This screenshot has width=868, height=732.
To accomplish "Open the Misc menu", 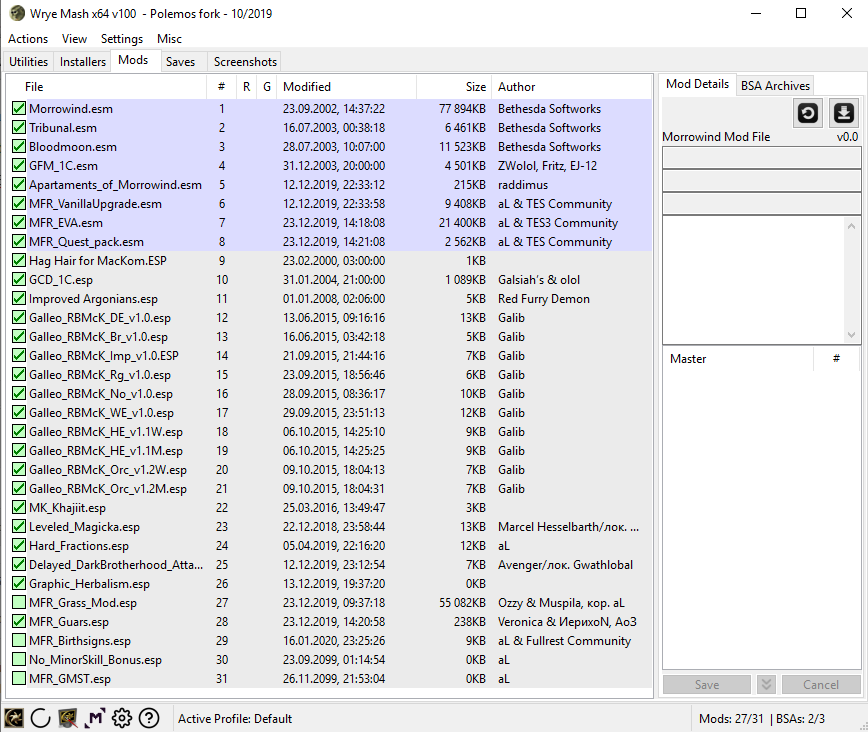I will [x=169, y=39].
